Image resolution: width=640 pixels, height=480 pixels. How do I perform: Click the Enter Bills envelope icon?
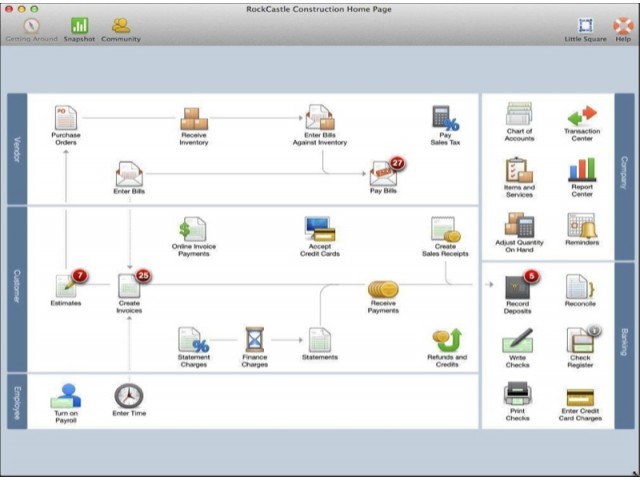(x=129, y=173)
